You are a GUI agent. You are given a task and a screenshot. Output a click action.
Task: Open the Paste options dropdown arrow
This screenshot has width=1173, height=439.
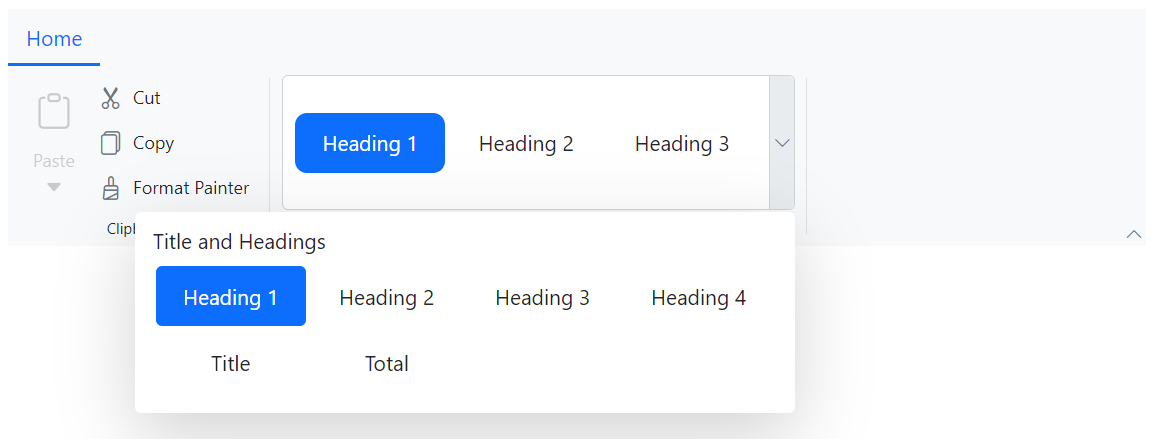pyautogui.click(x=54, y=187)
